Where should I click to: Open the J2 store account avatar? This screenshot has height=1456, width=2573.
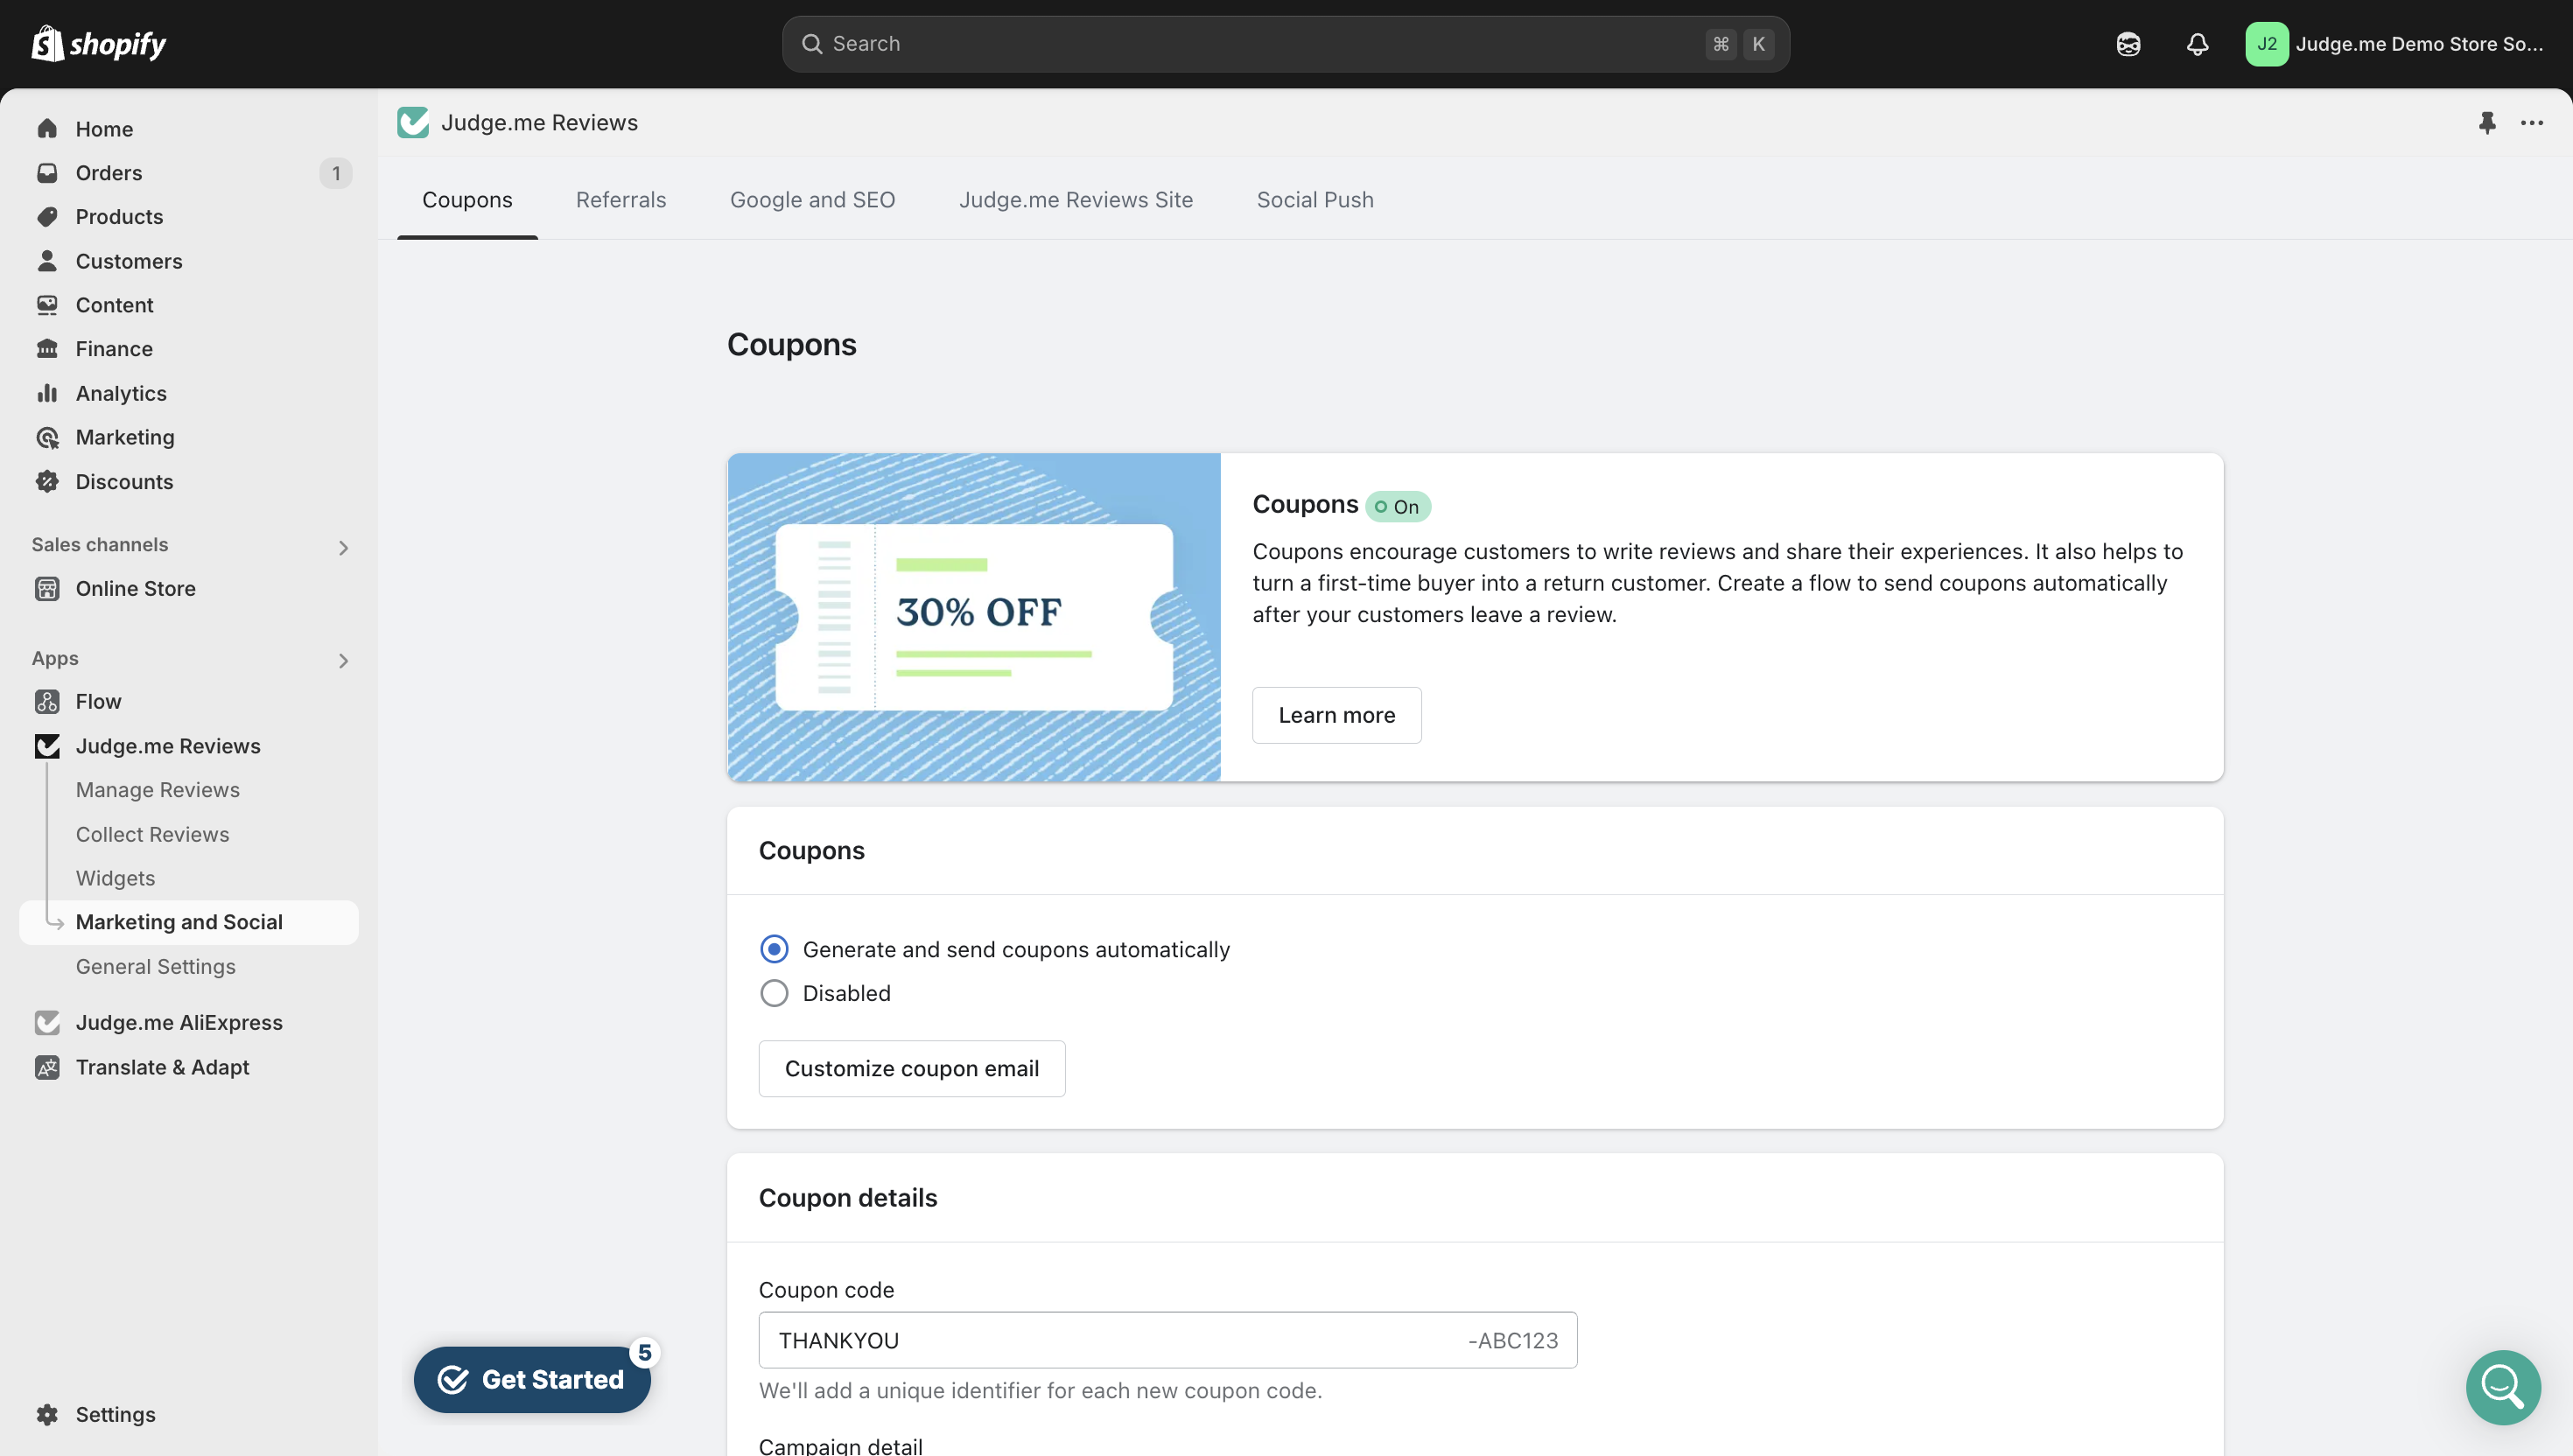(2266, 44)
